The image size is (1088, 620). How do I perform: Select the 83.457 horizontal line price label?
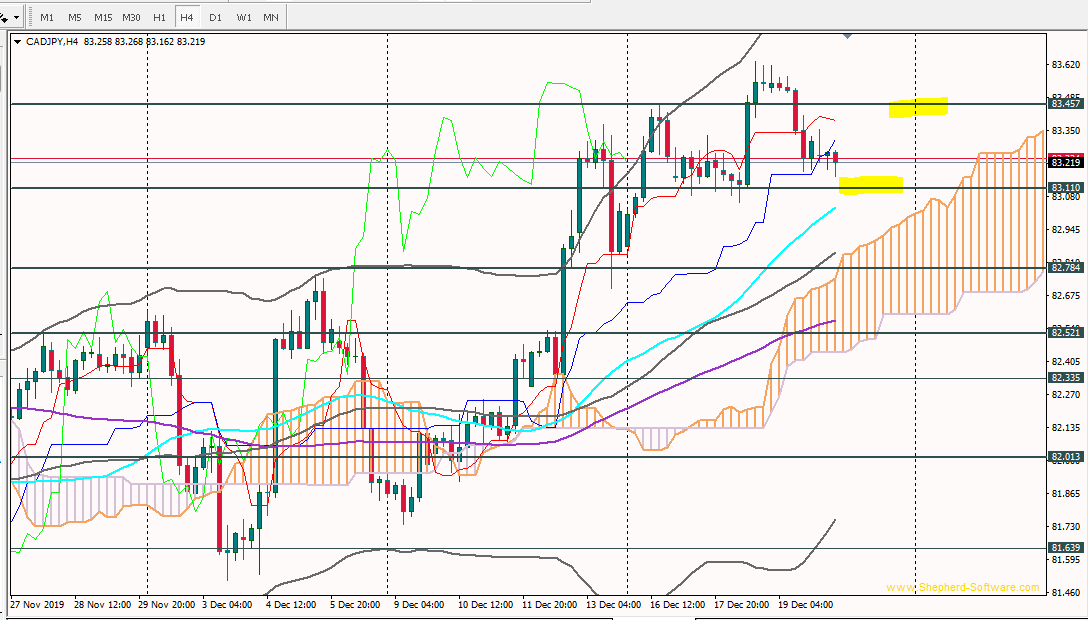[x=1066, y=103]
